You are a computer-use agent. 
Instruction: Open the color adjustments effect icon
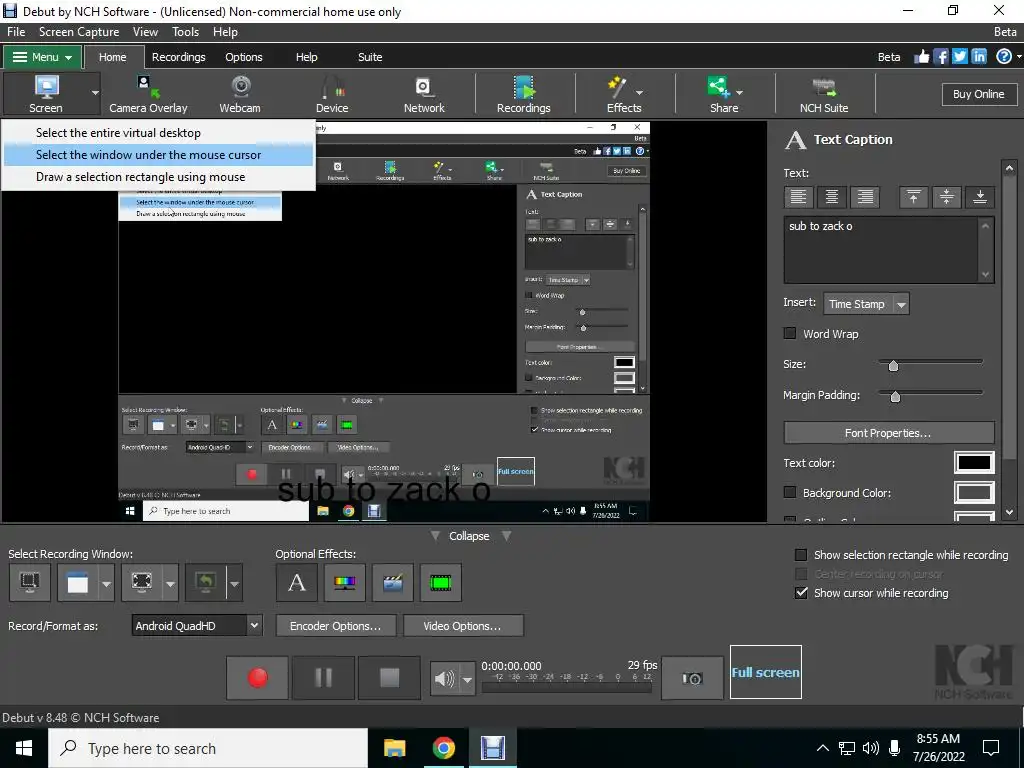pos(345,582)
